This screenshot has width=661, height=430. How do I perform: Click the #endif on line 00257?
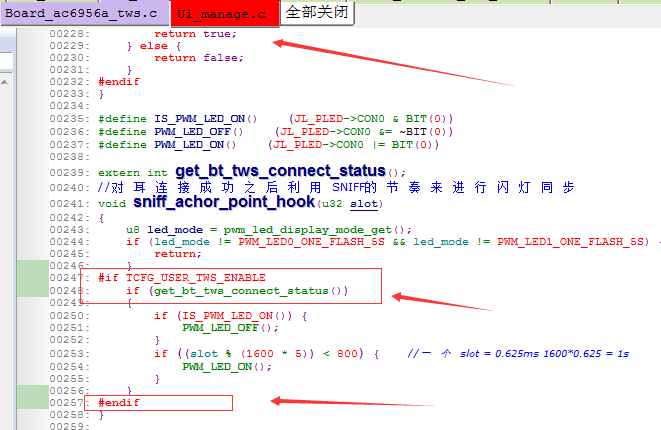click(x=118, y=403)
